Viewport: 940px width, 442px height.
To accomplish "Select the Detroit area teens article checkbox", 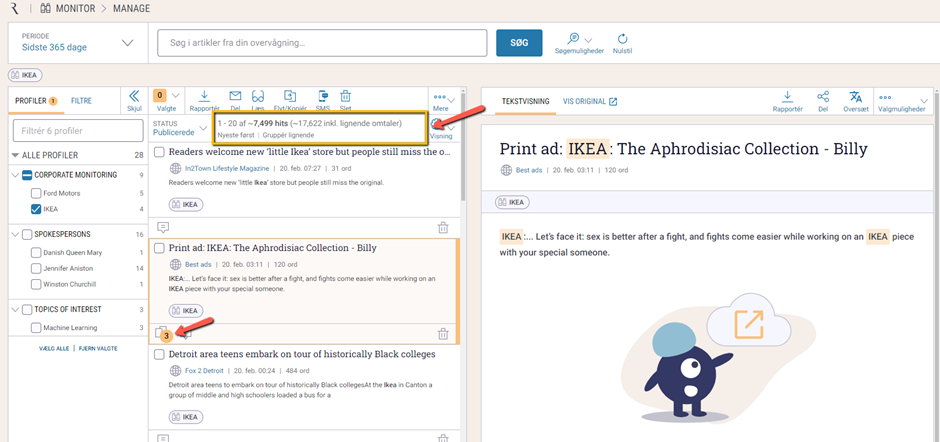I will click(159, 354).
